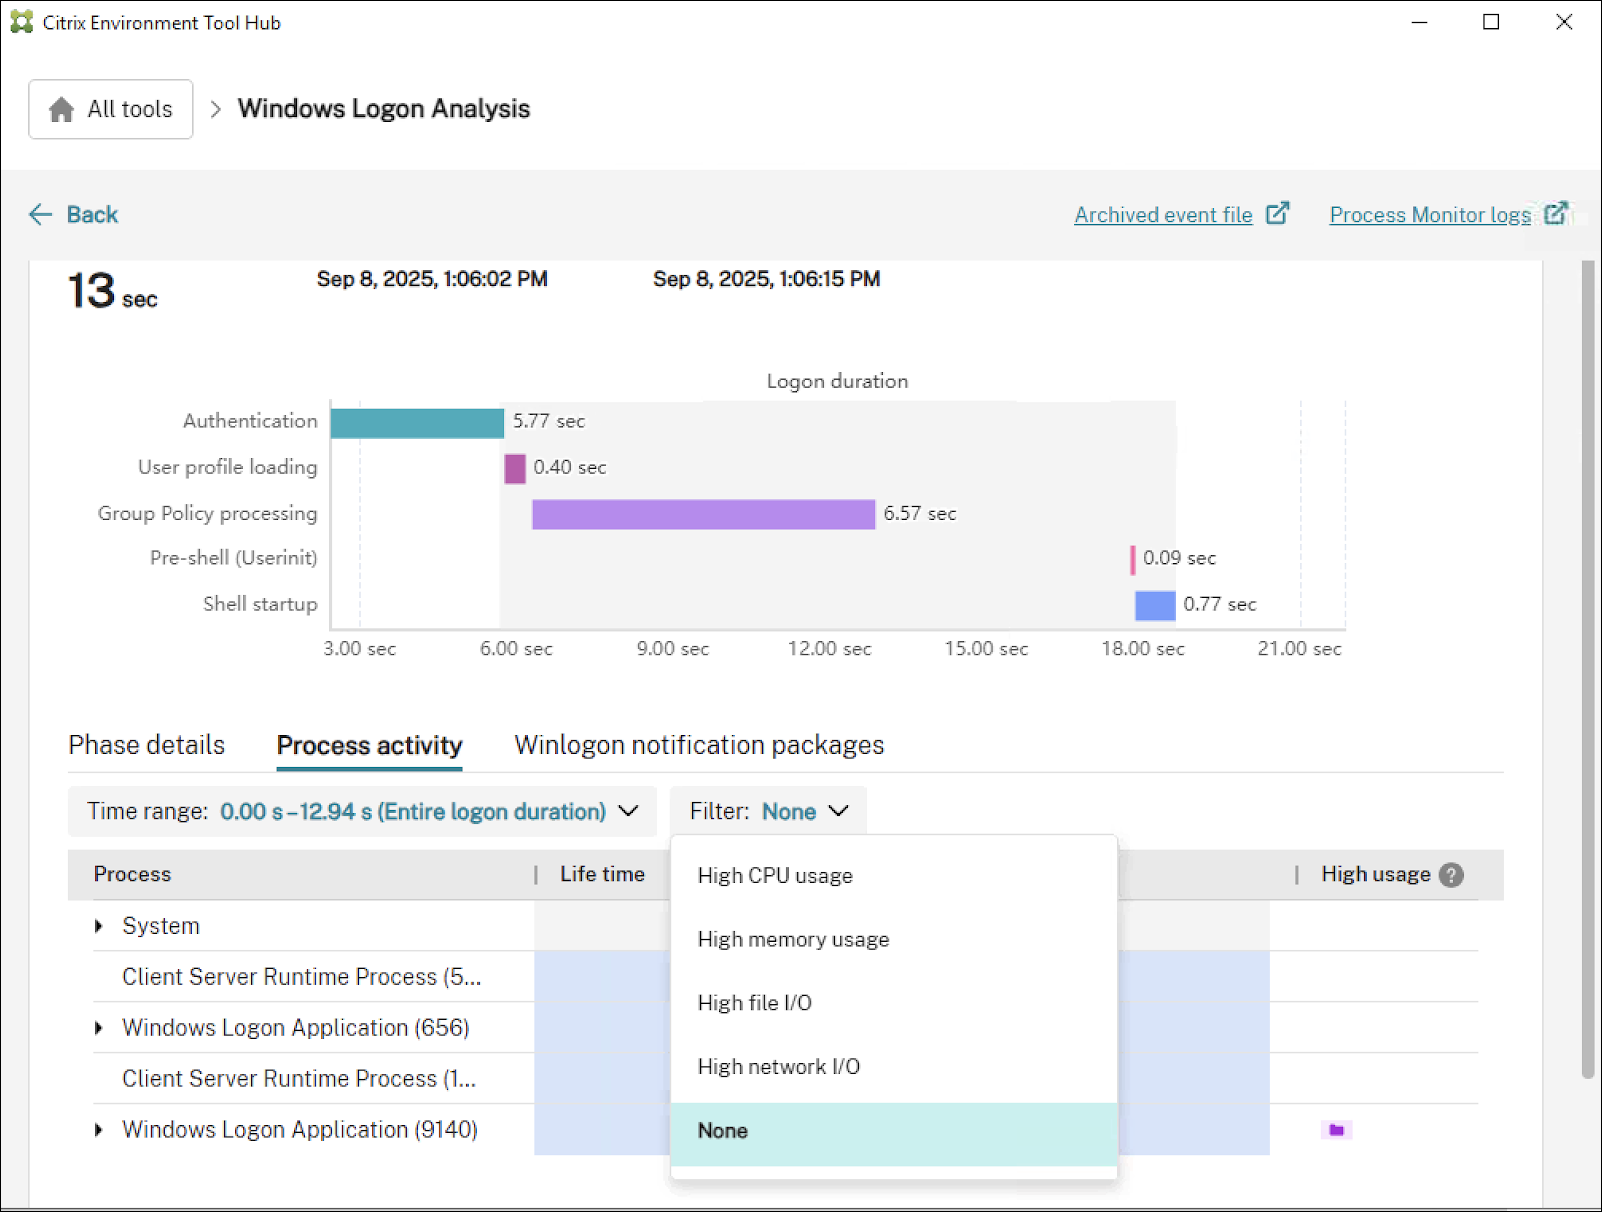Open the Filter dropdown

point(839,811)
